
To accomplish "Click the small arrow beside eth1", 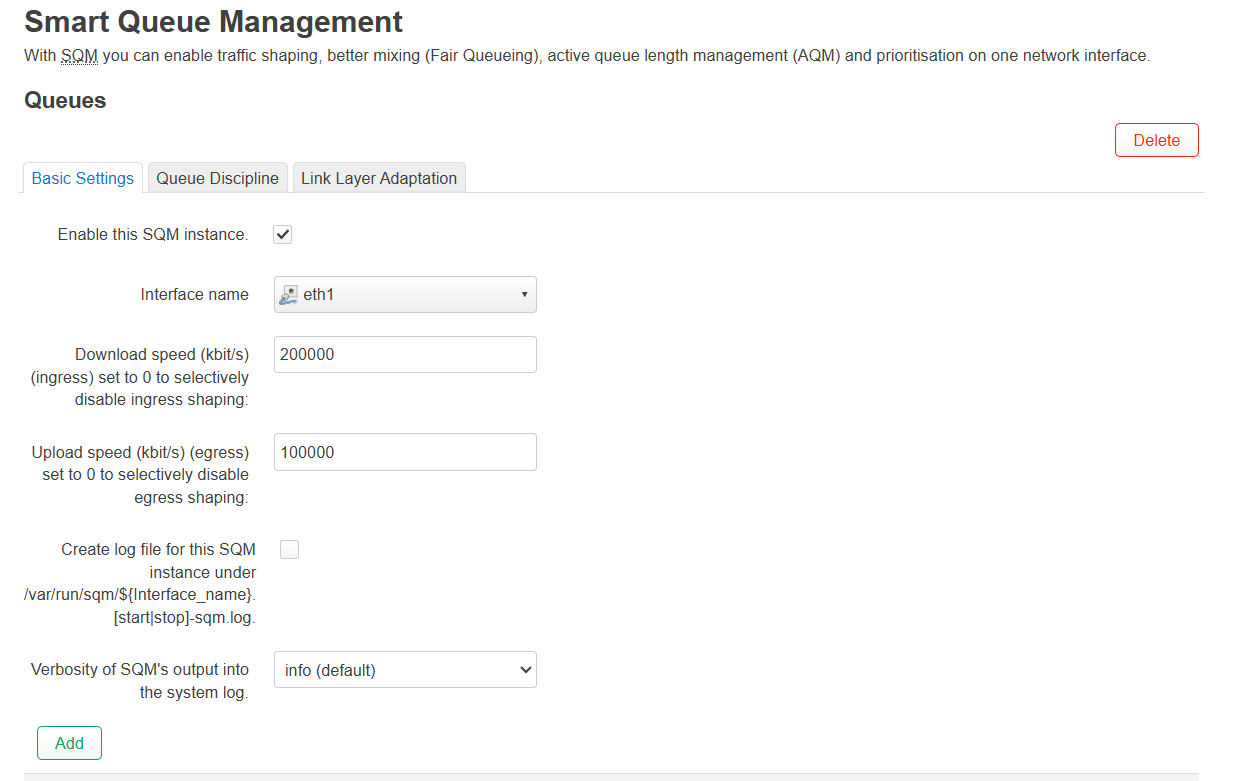I will [524, 295].
